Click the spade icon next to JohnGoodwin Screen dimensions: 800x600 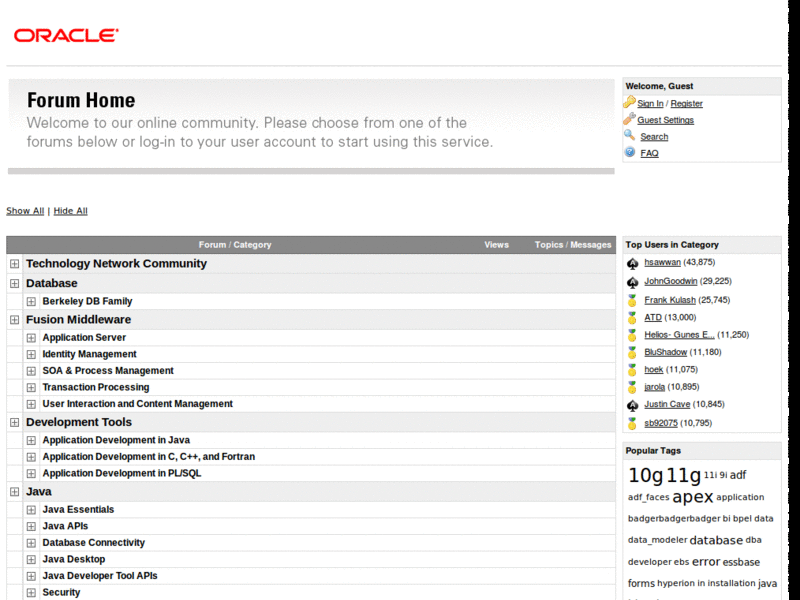click(633, 282)
